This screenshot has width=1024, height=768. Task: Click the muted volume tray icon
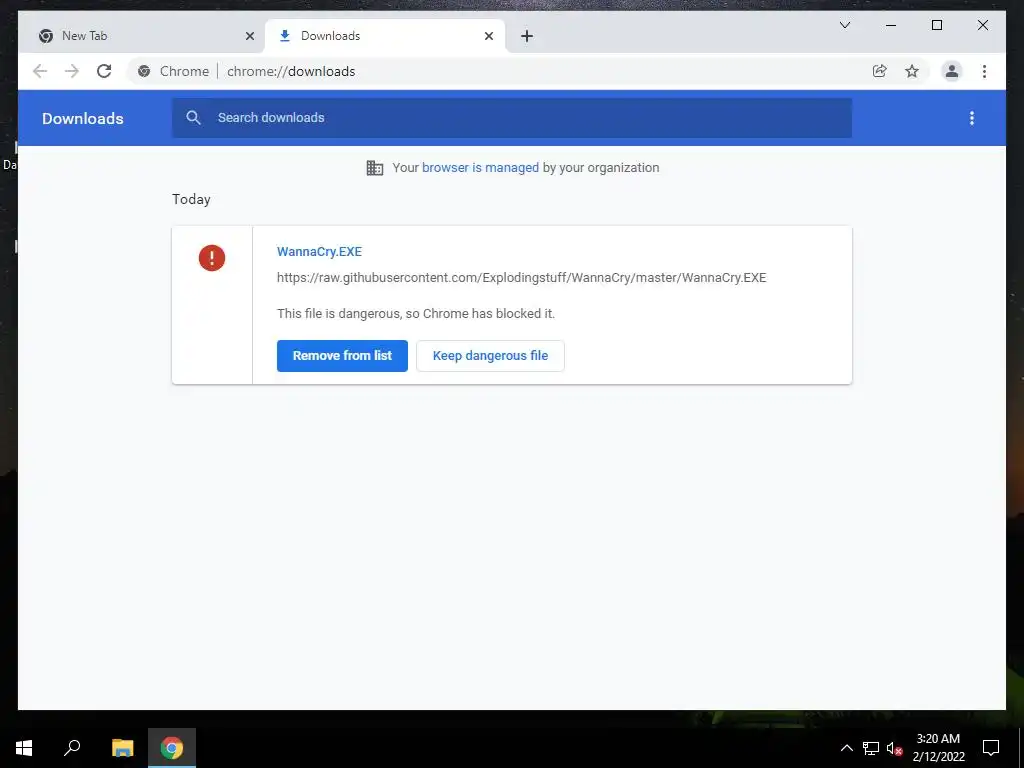click(894, 748)
